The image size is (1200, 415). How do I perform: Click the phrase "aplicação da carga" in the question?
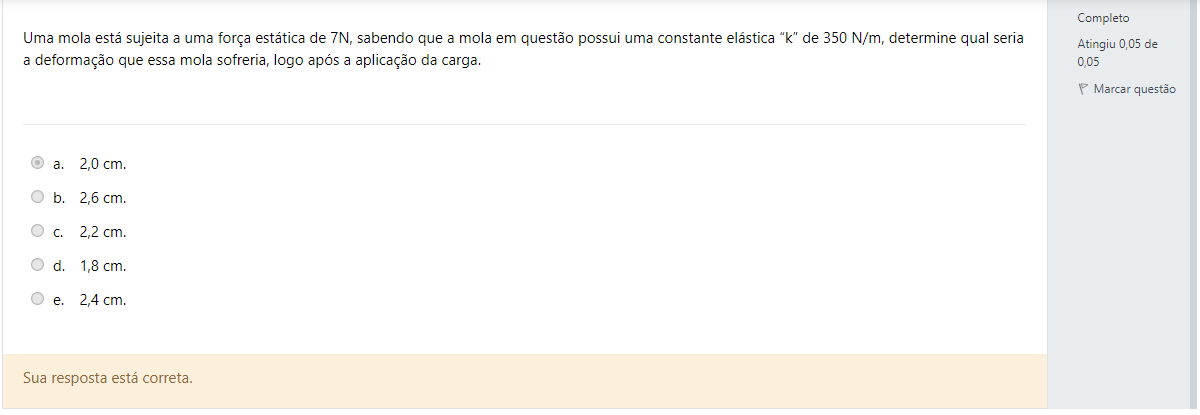coord(420,60)
